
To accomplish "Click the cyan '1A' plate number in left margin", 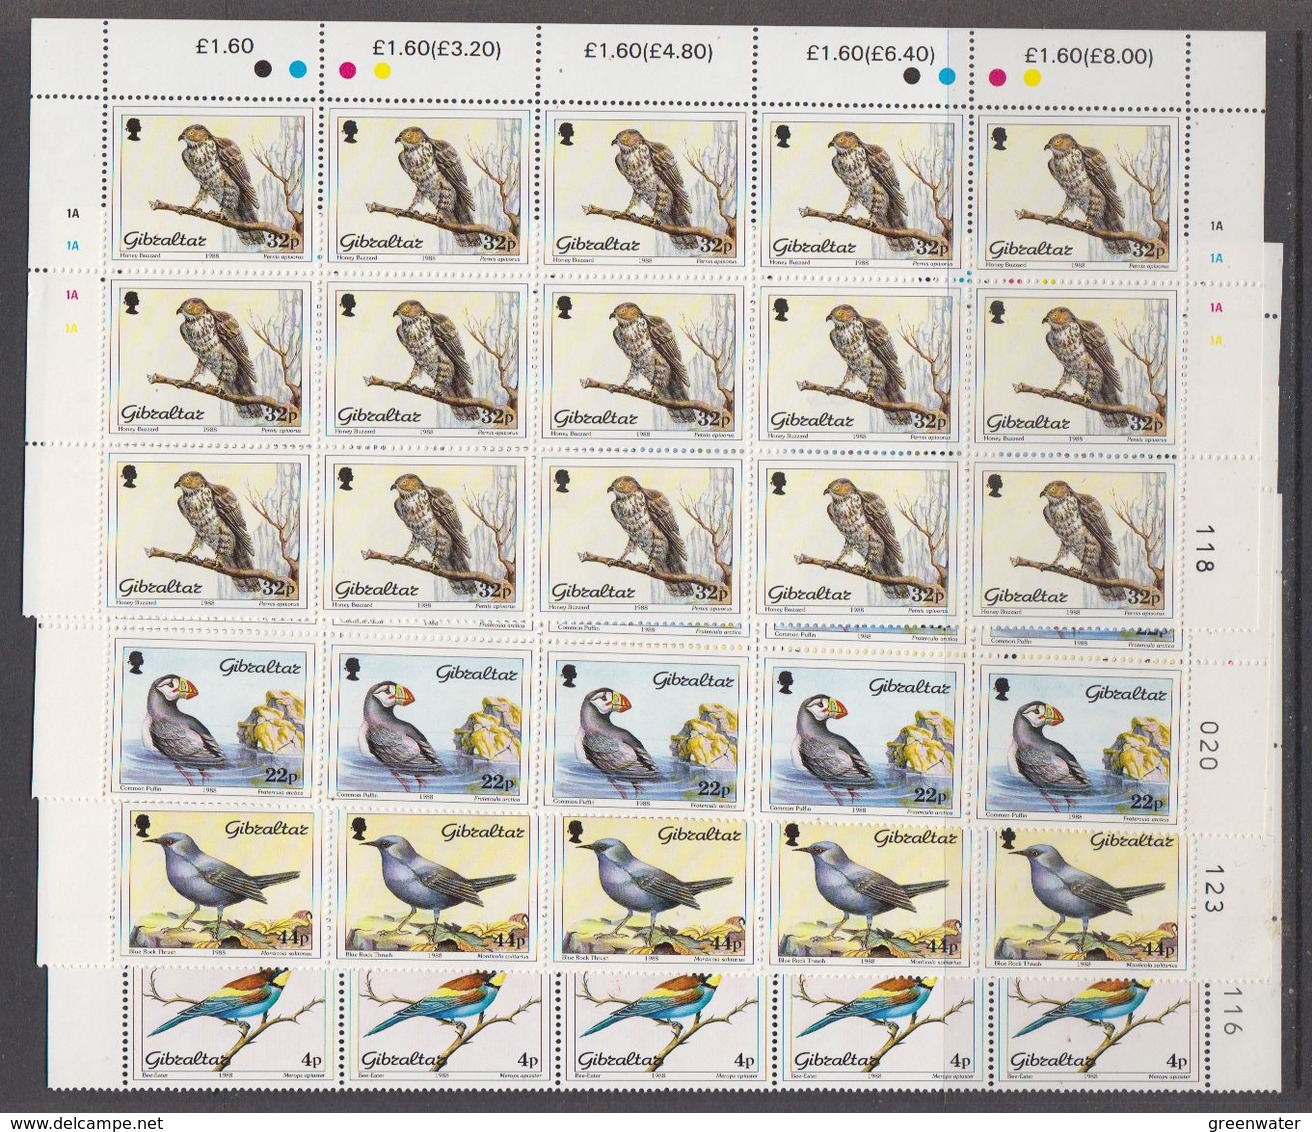I will pos(72,245).
